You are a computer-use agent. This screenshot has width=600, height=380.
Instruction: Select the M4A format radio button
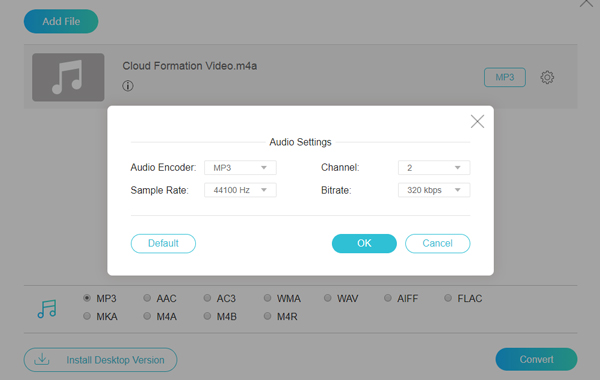(147, 316)
